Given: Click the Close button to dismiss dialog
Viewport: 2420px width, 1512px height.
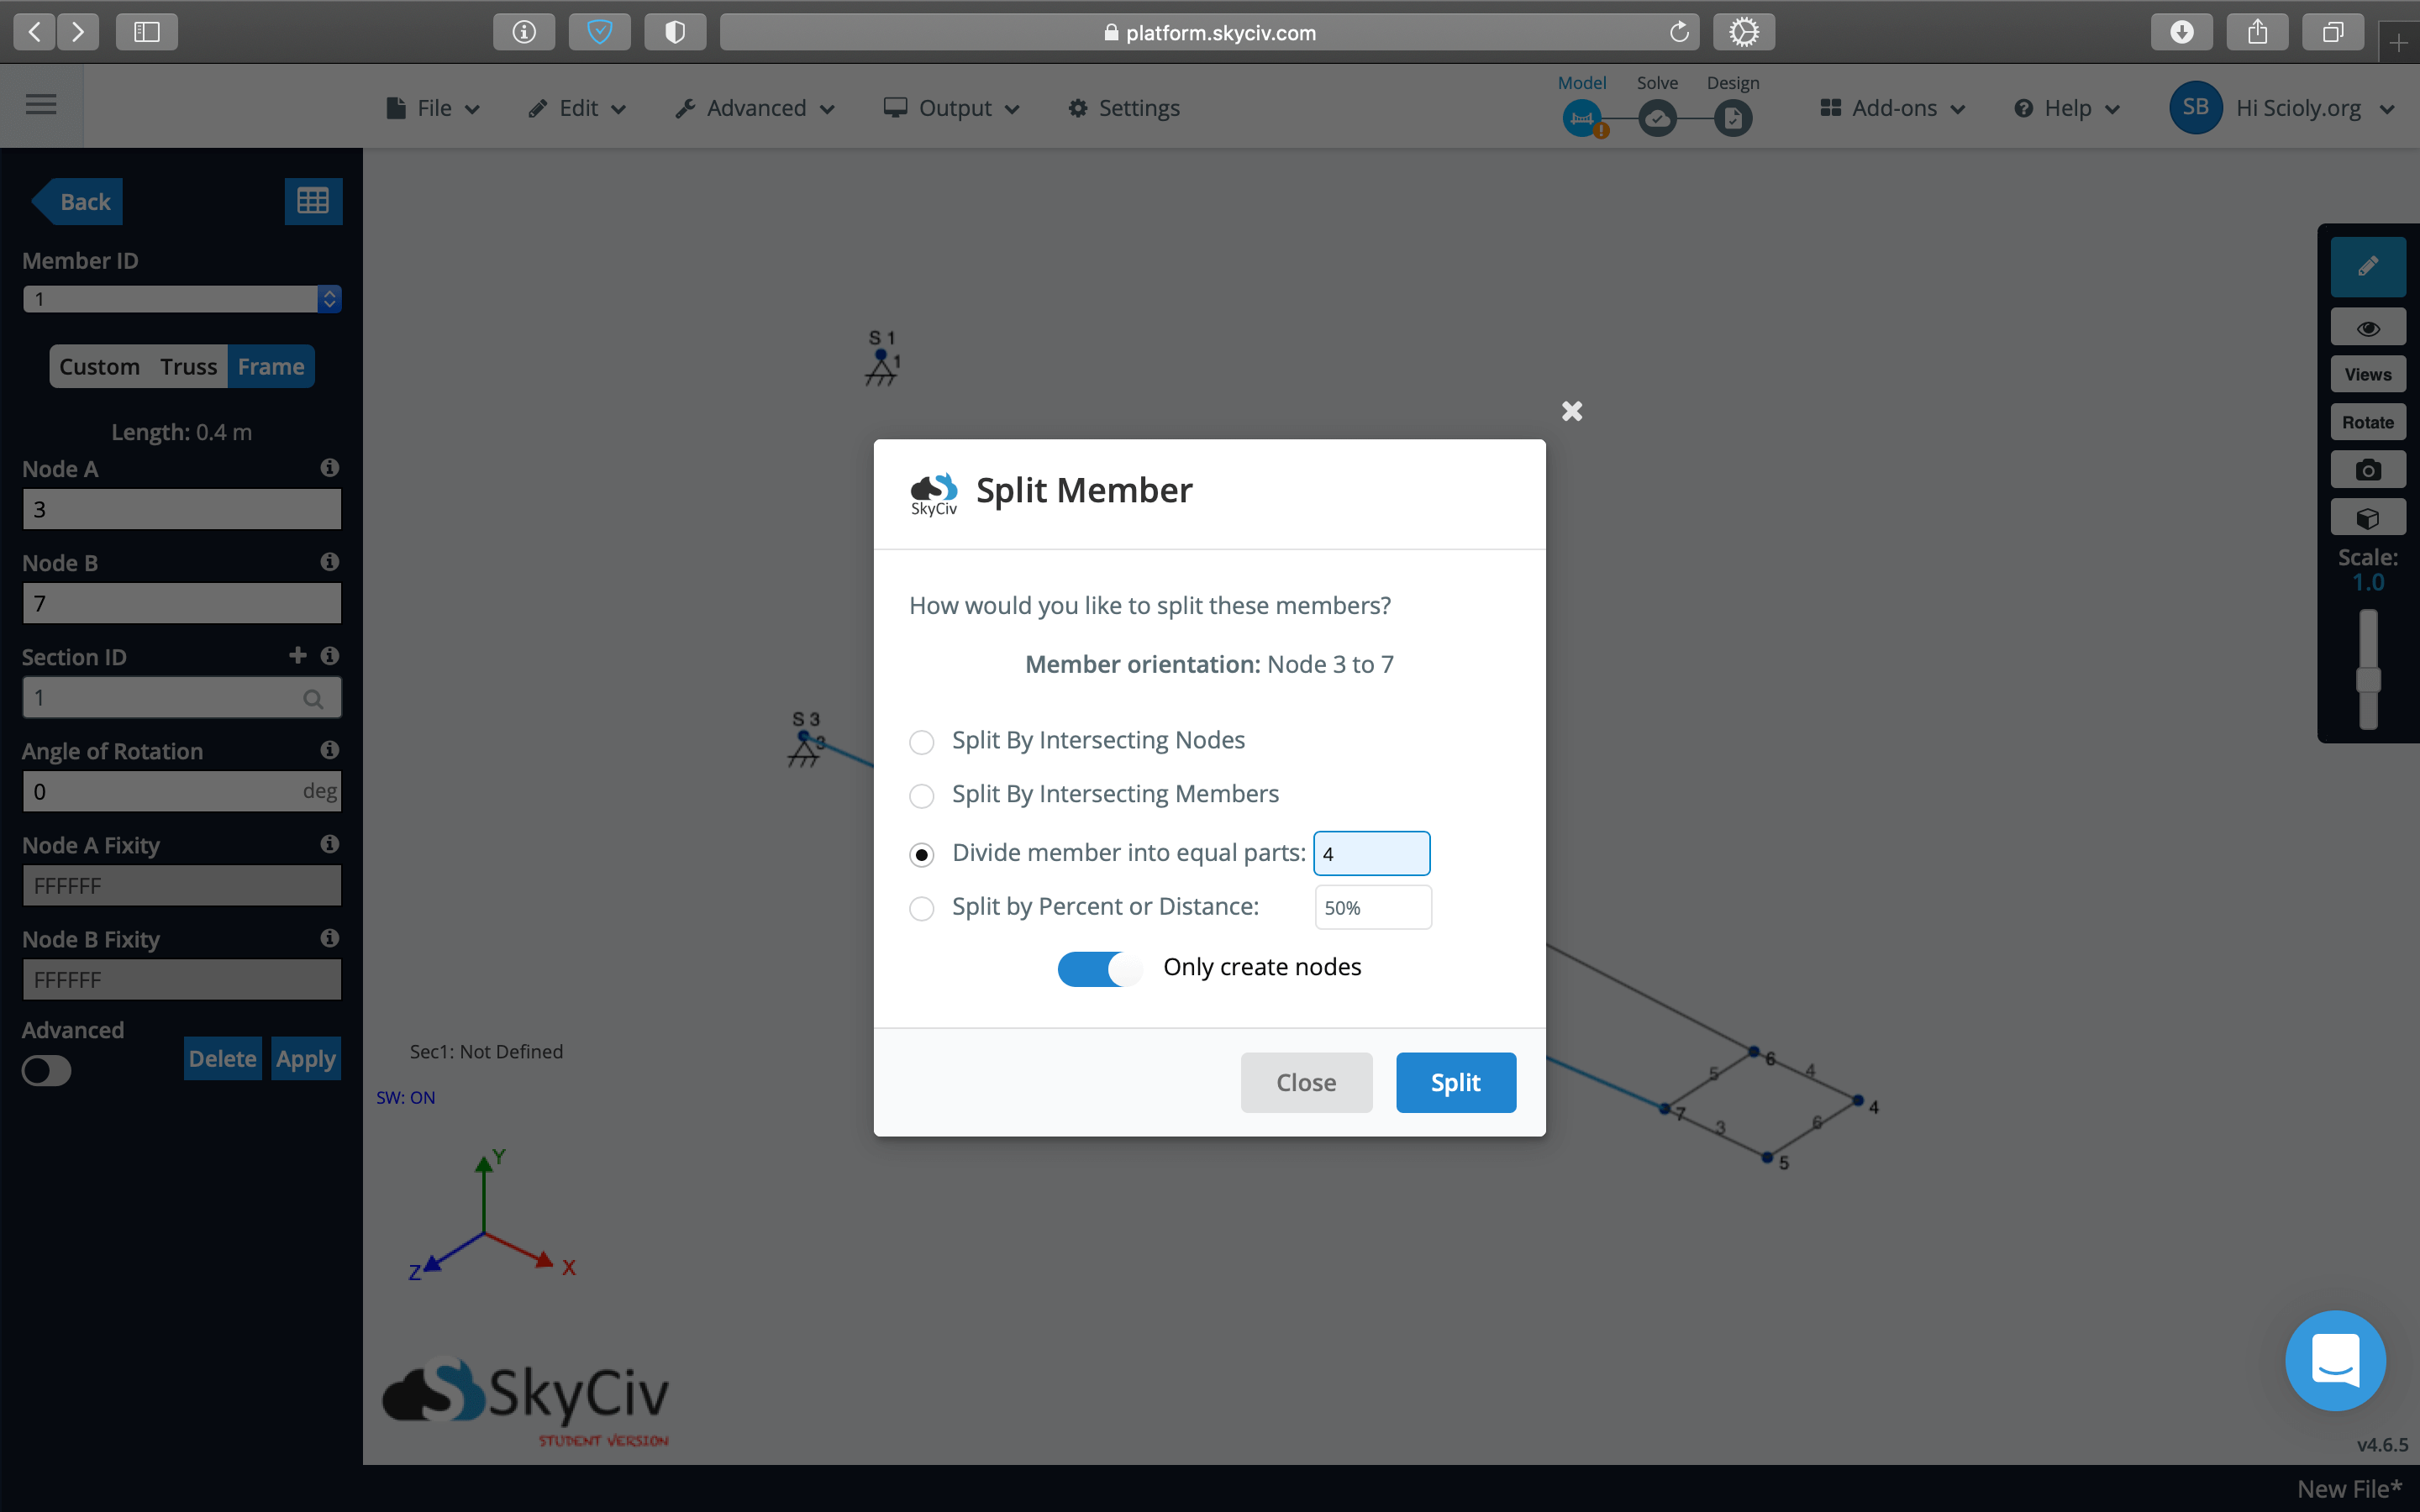Looking at the screenshot, I should (x=1305, y=1082).
